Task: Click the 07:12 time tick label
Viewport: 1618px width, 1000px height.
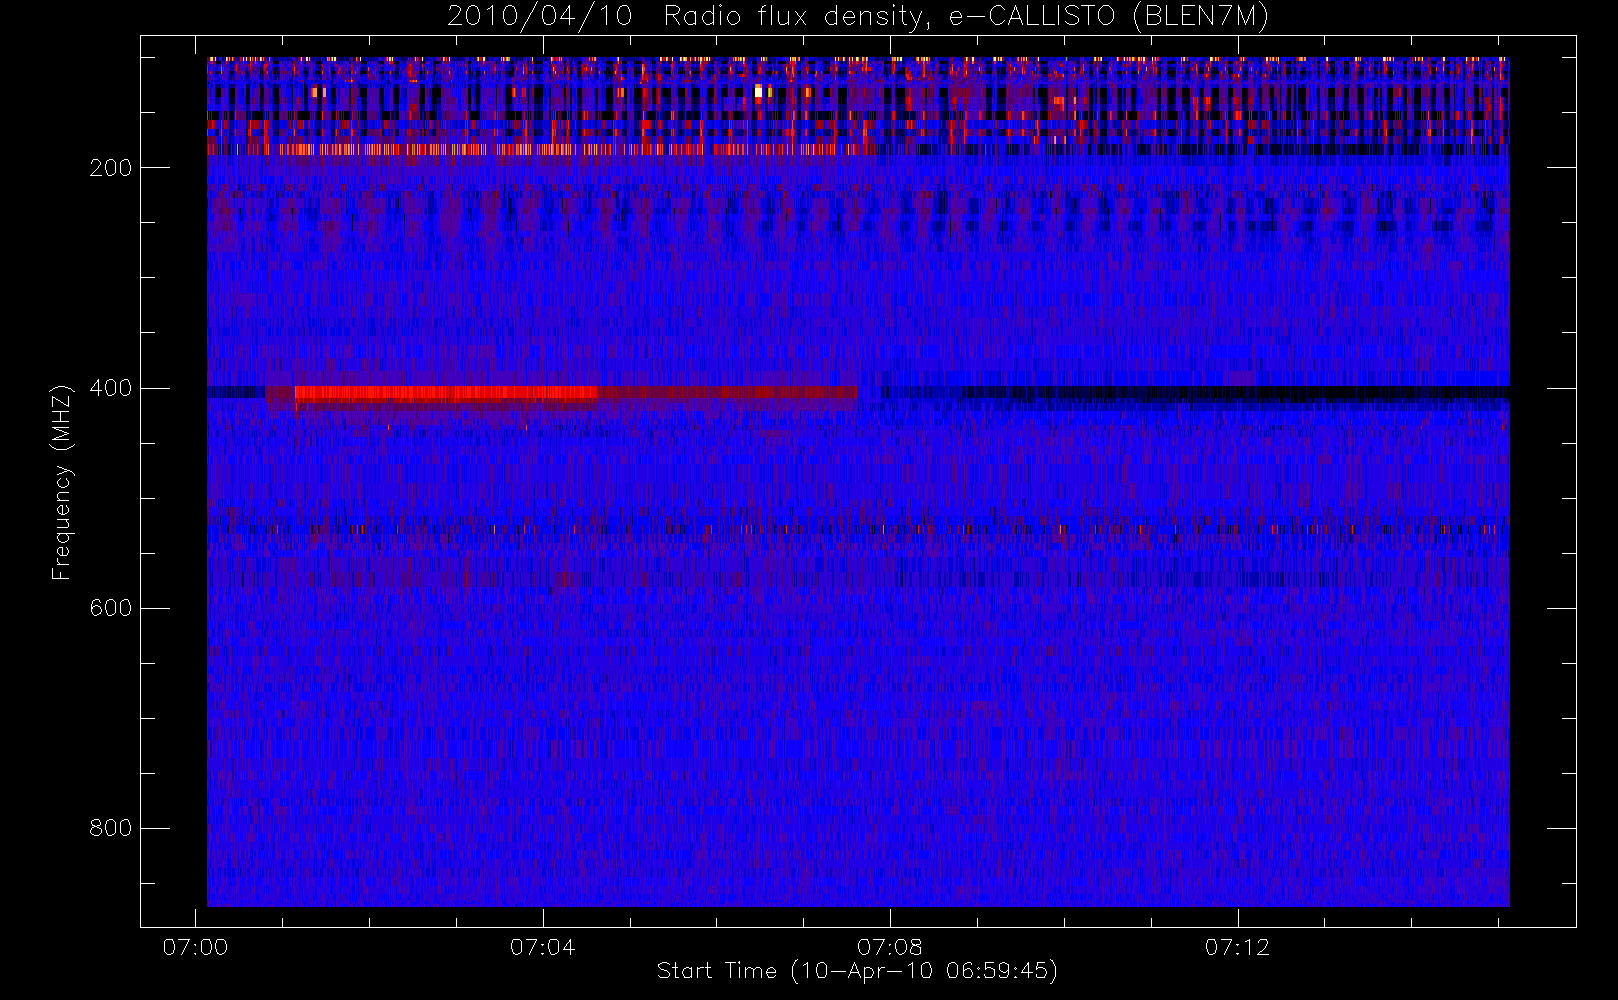Action: [x=1237, y=947]
